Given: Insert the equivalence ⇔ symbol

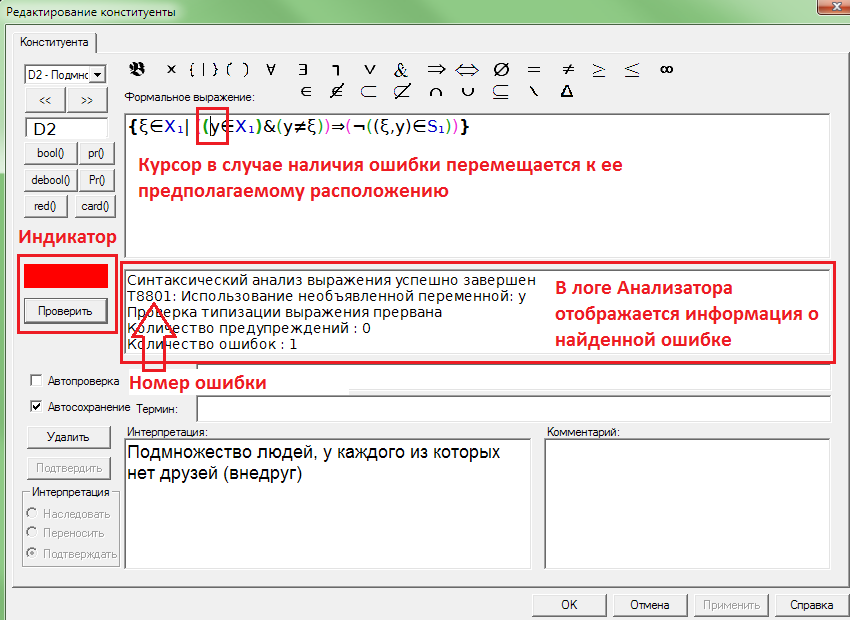Looking at the screenshot, I should coord(467,70).
